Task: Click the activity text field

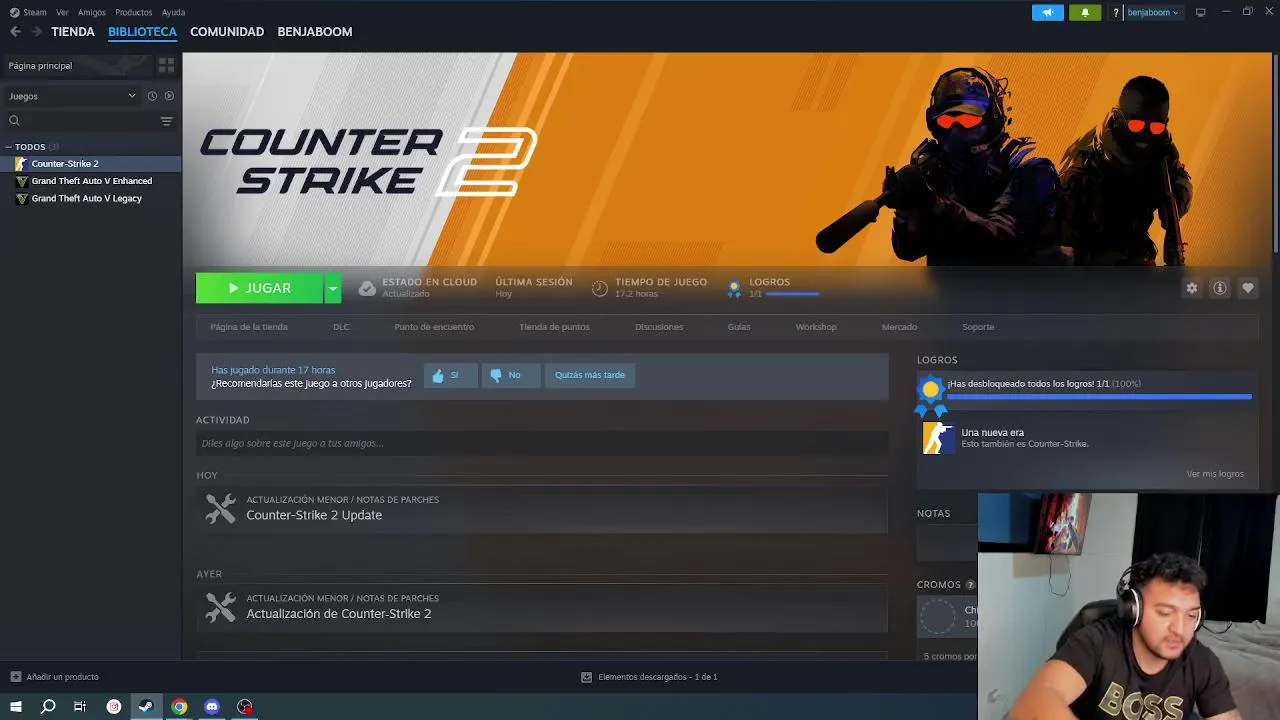Action: tap(542, 443)
